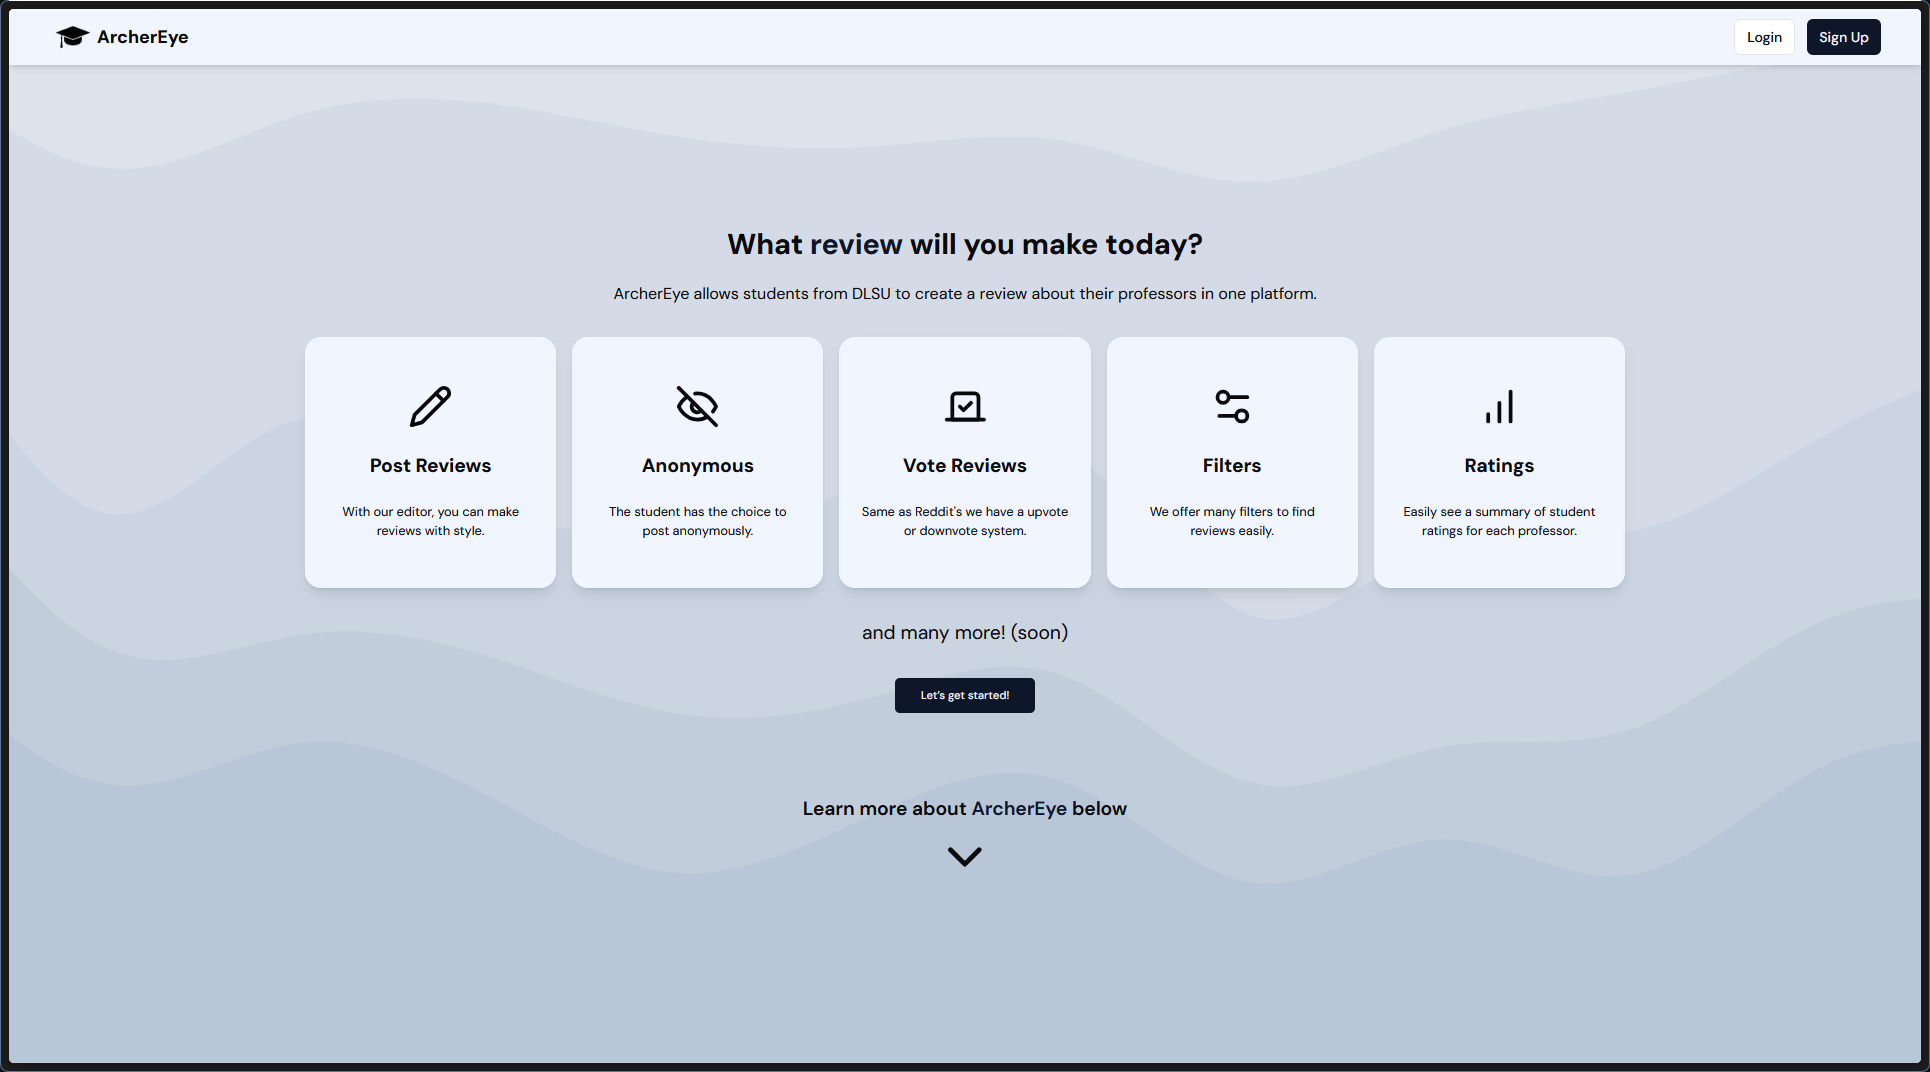The image size is (1930, 1072).
Task: Select the bar chart icon above Ratings
Action: point(1499,406)
